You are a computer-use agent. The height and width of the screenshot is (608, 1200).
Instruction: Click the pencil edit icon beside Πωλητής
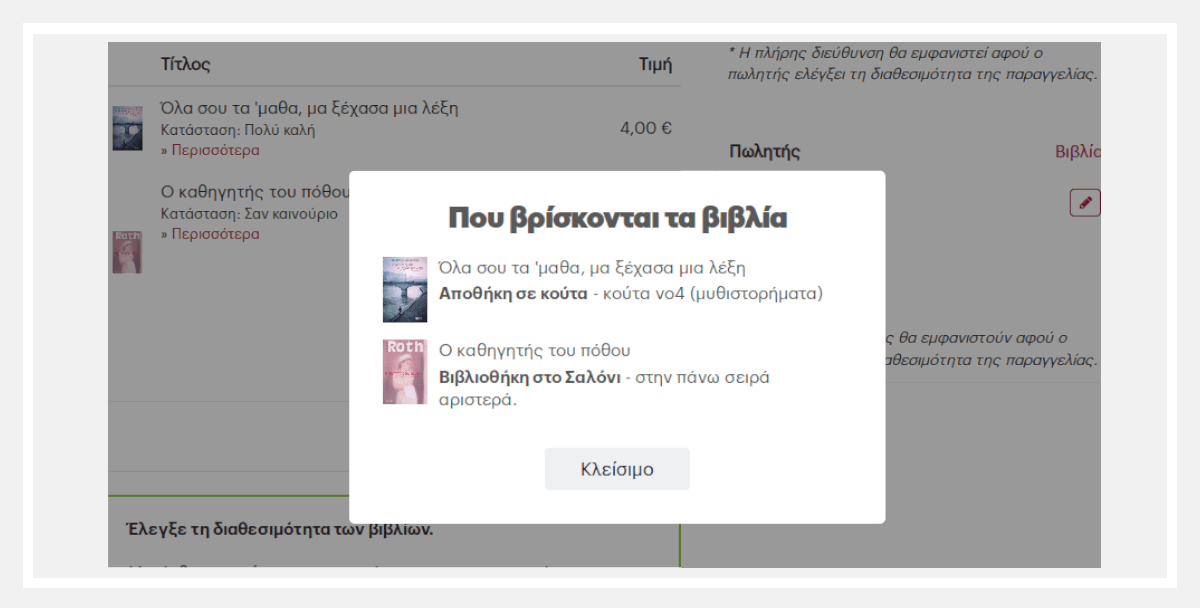click(1085, 203)
